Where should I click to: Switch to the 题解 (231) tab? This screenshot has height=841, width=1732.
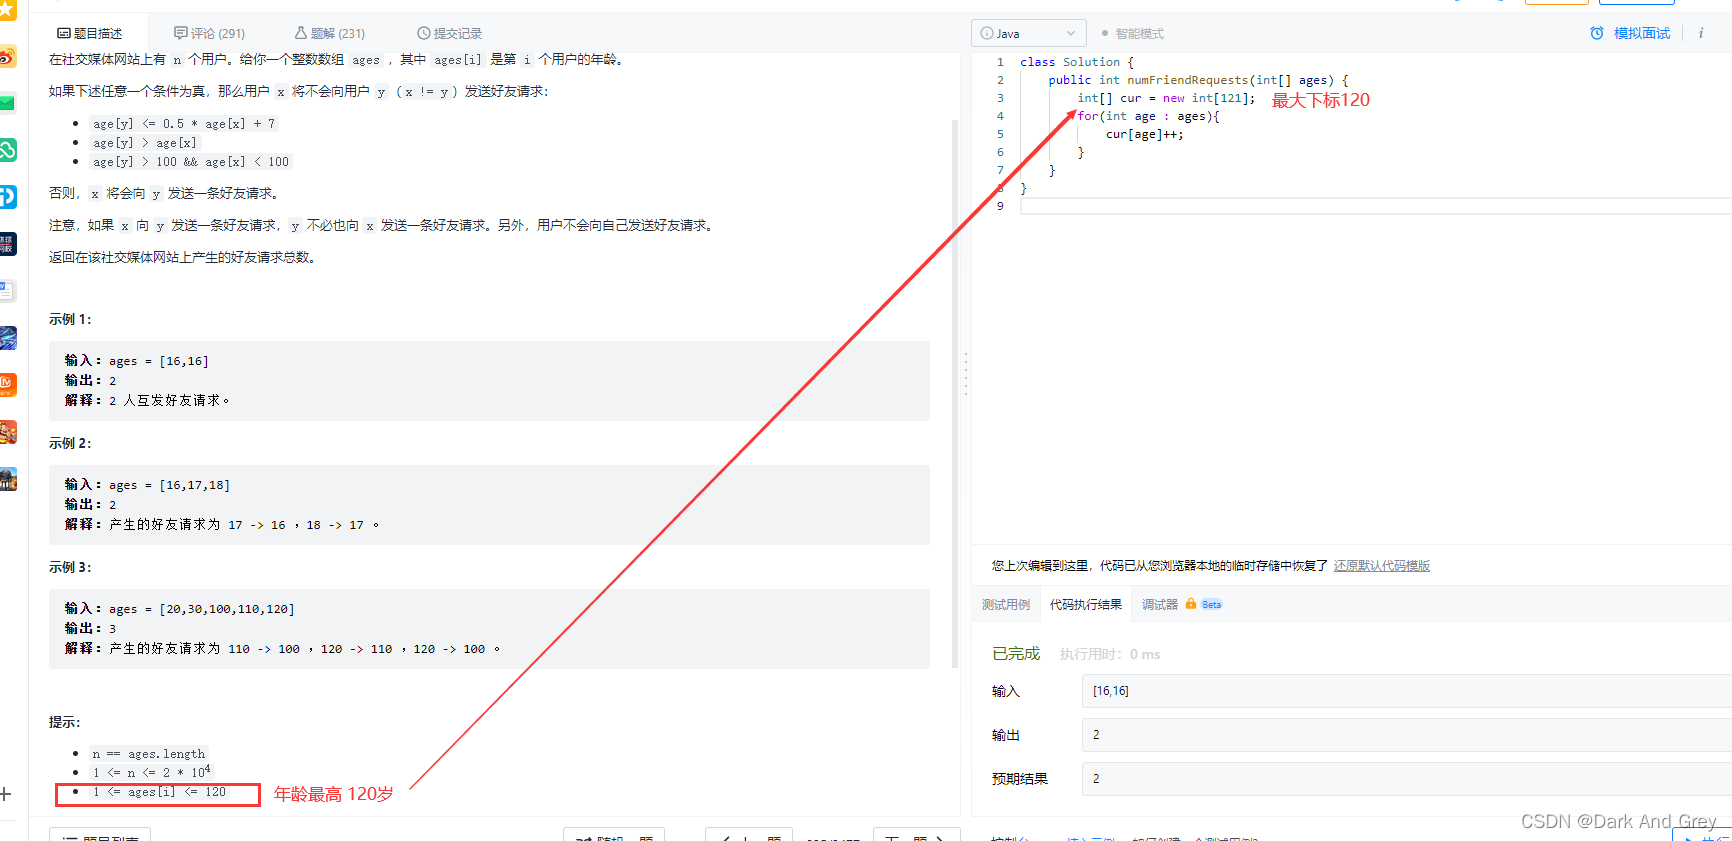pyautogui.click(x=330, y=33)
